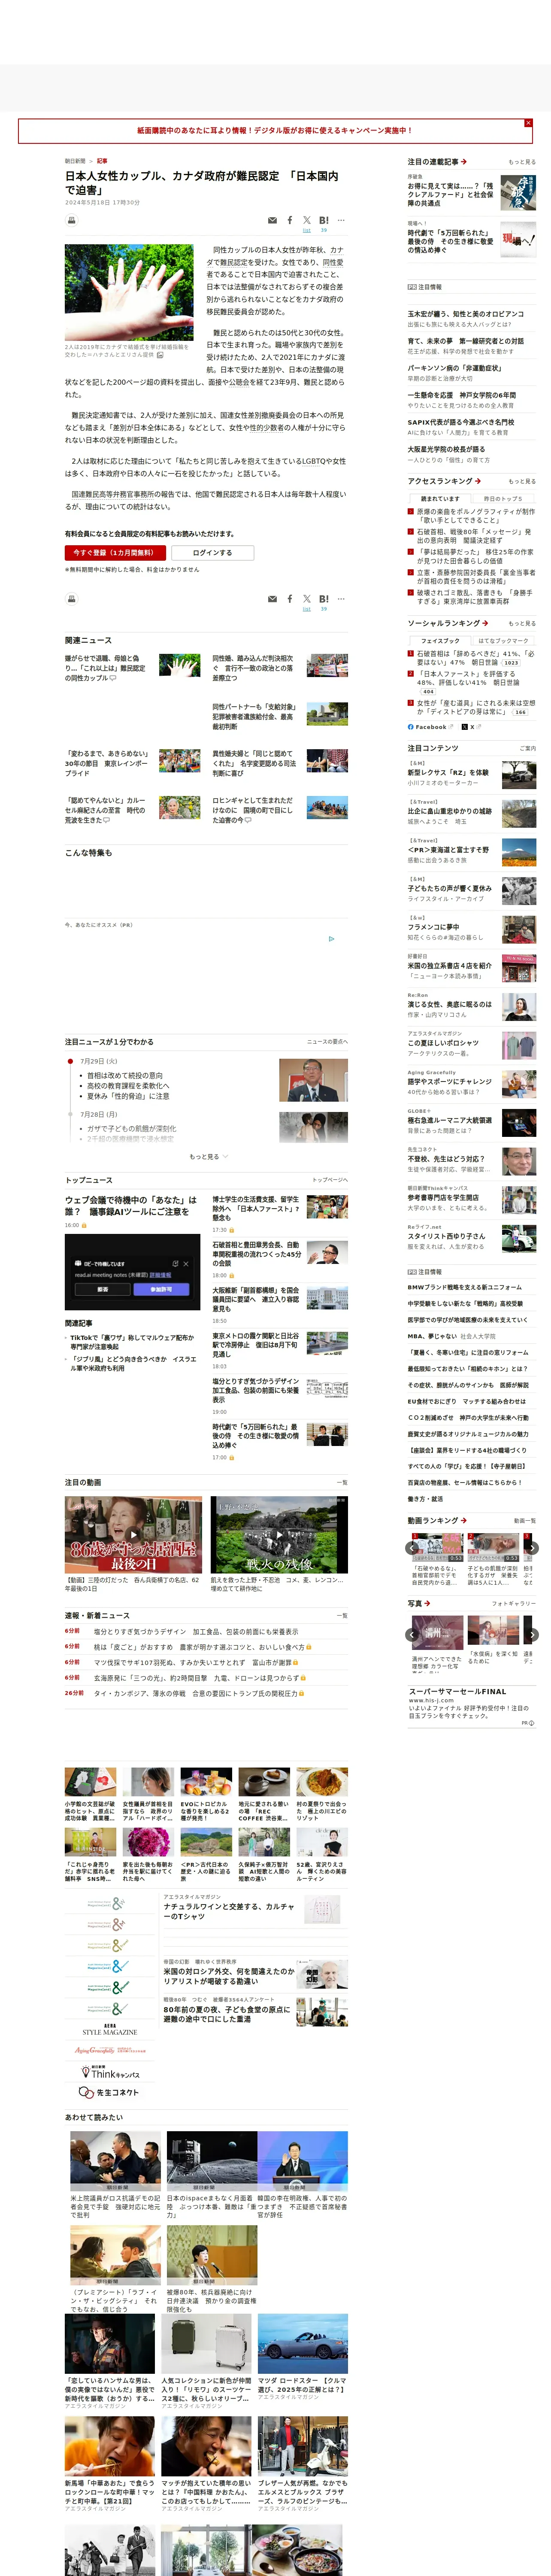Click the アクセスランキング arrow heading
The height and width of the screenshot is (2576, 551).
(x=444, y=481)
